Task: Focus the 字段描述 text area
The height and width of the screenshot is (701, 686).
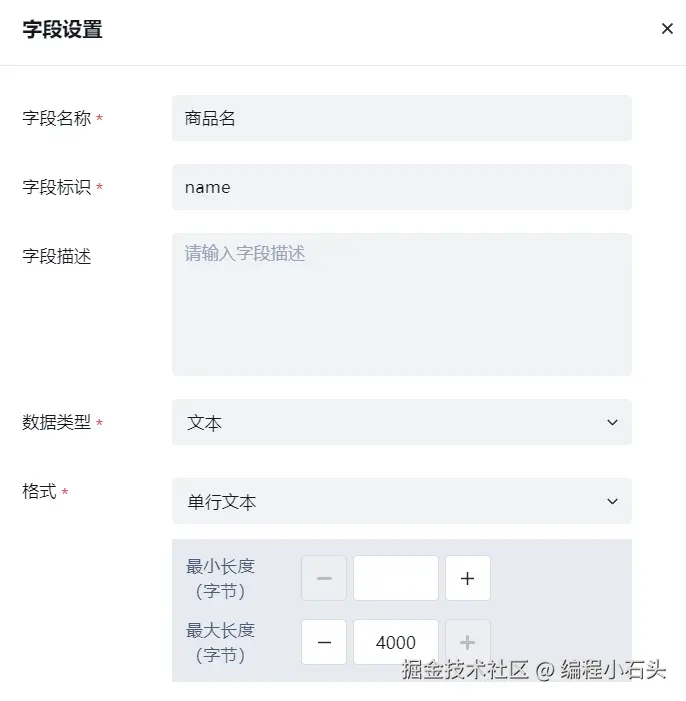Action: (x=400, y=304)
